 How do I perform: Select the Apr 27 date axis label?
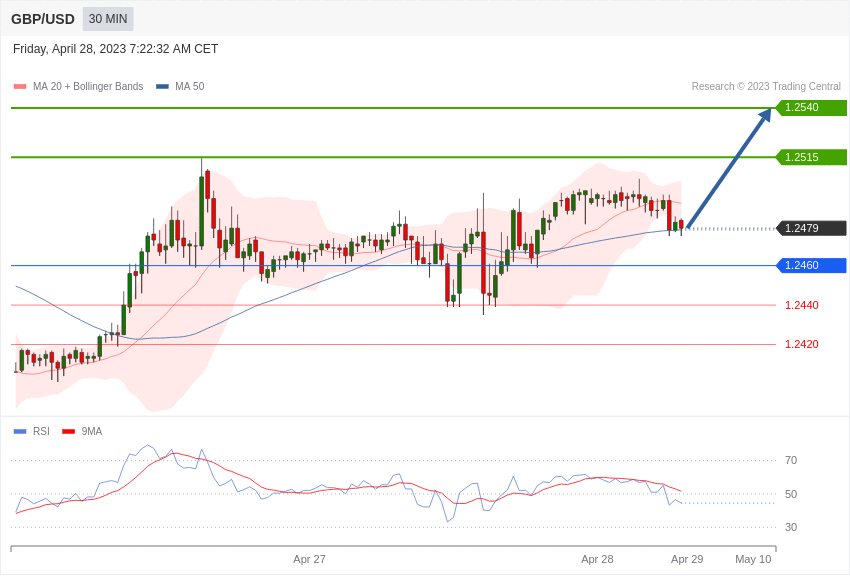point(309,559)
